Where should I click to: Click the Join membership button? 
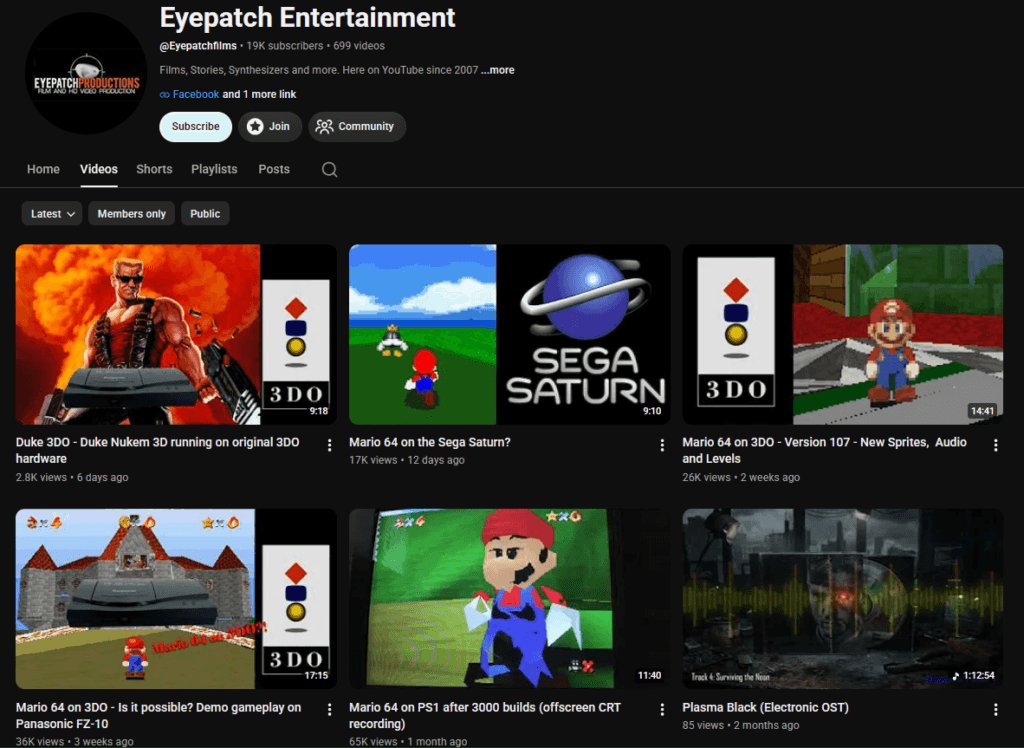click(x=270, y=127)
